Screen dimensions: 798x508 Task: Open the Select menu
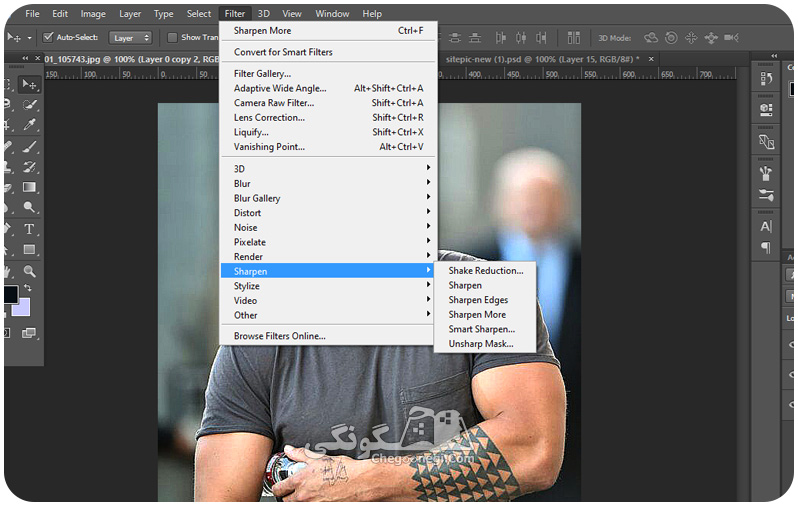(x=198, y=14)
